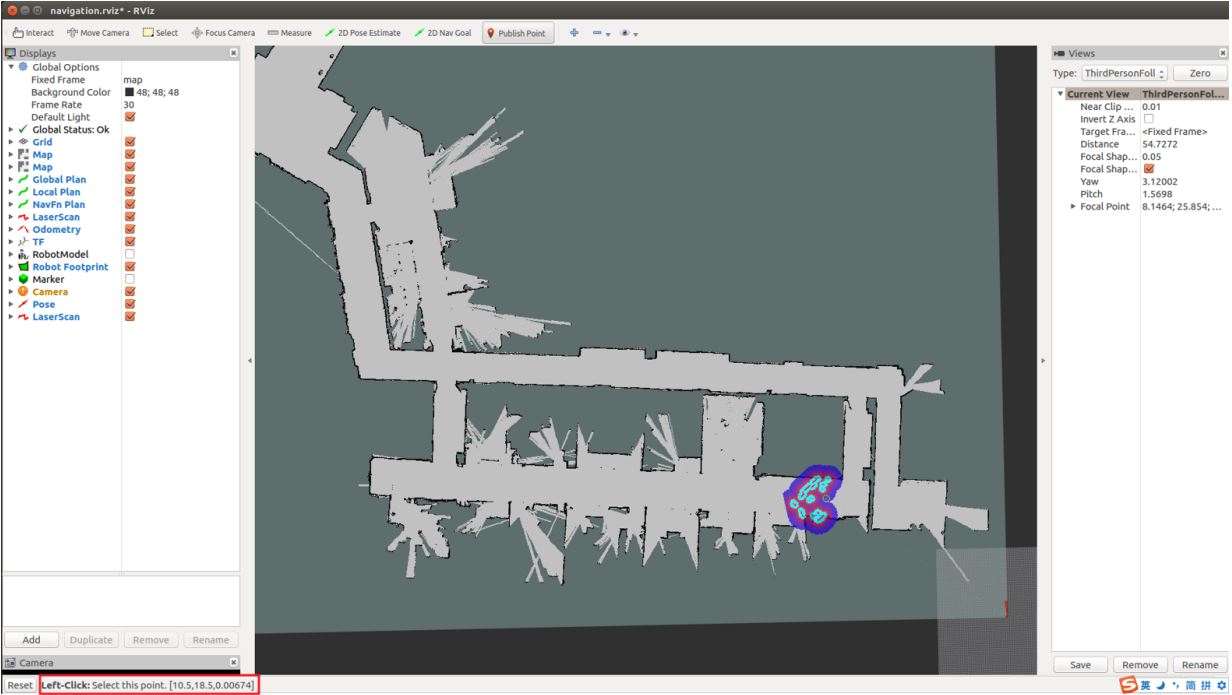Click the red Pose arrow icon

[25, 304]
